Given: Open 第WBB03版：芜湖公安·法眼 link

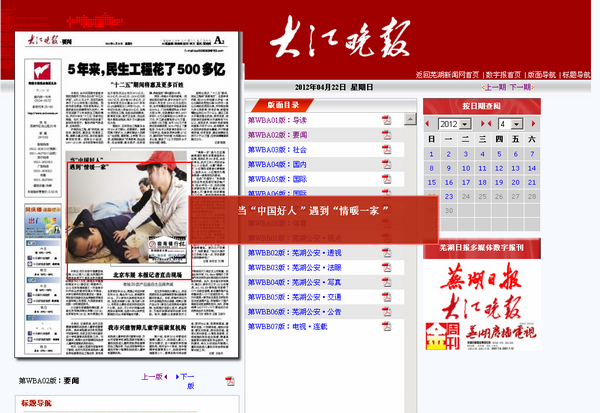Looking at the screenshot, I should [x=294, y=267].
